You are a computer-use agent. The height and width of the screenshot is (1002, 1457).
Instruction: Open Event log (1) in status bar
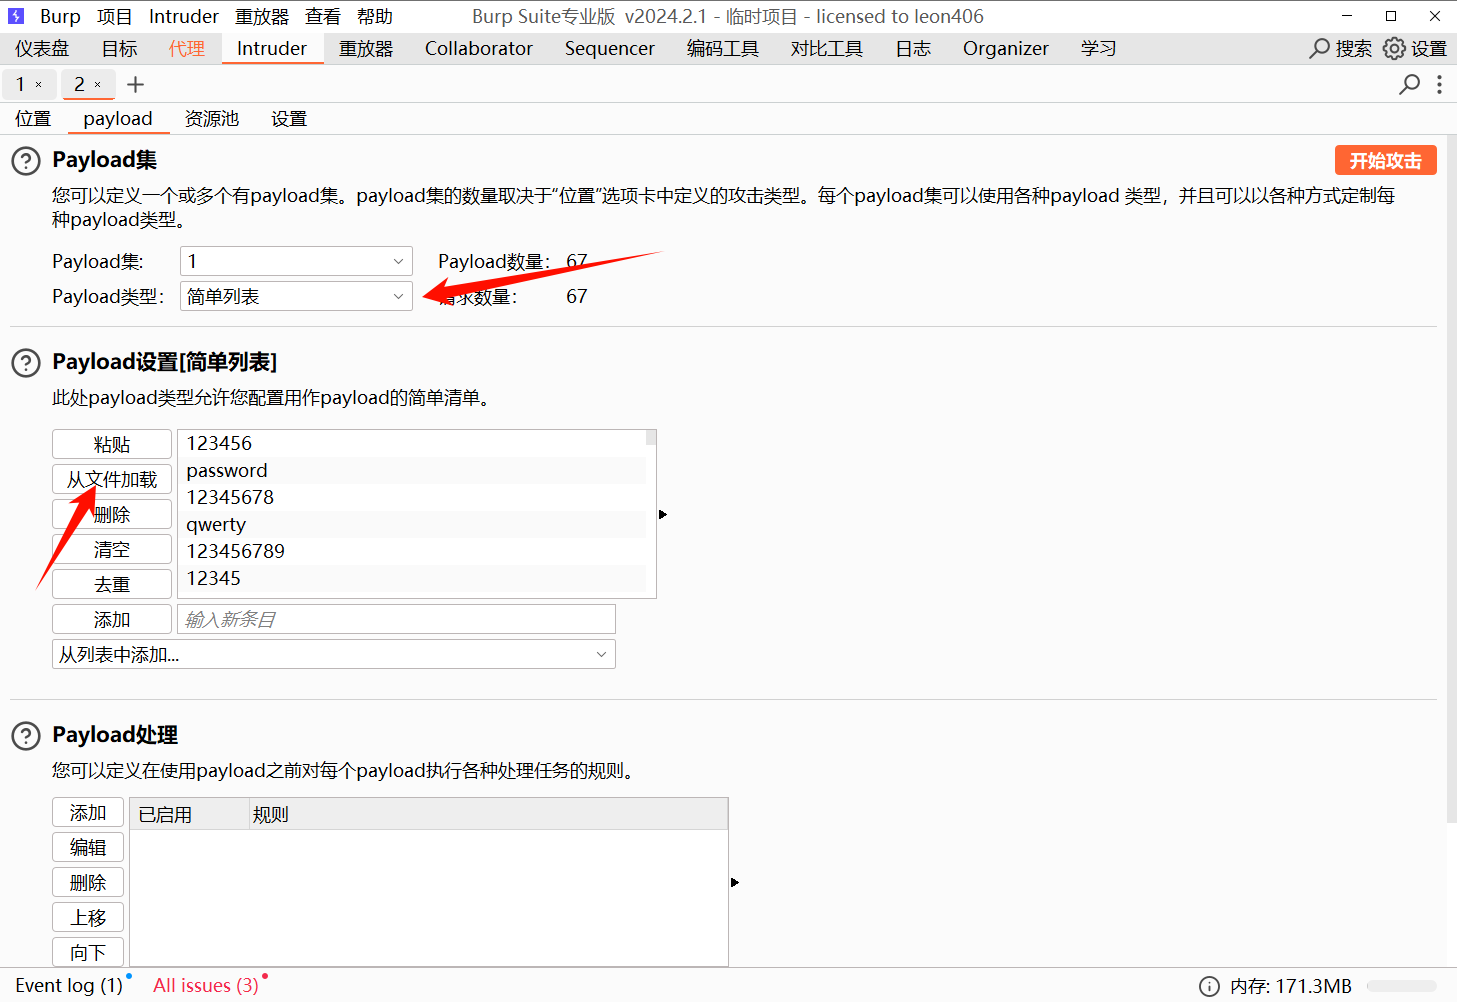point(69,985)
